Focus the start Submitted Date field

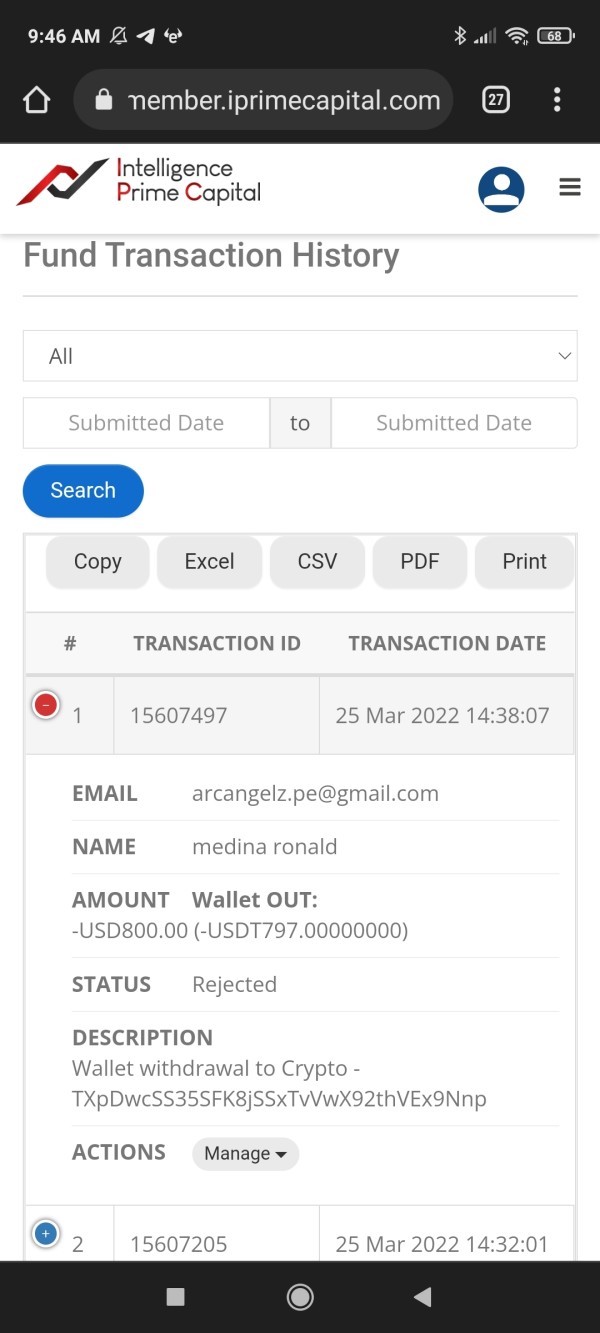point(146,423)
